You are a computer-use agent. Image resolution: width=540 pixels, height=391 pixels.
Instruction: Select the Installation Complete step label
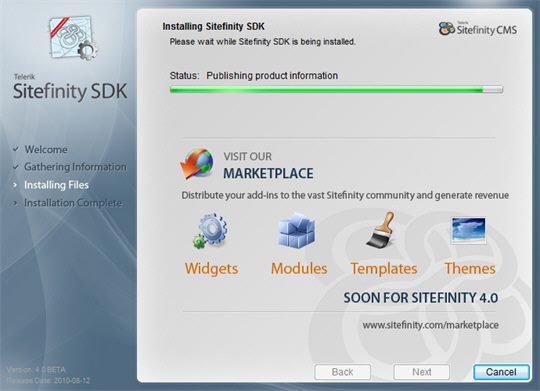73,203
